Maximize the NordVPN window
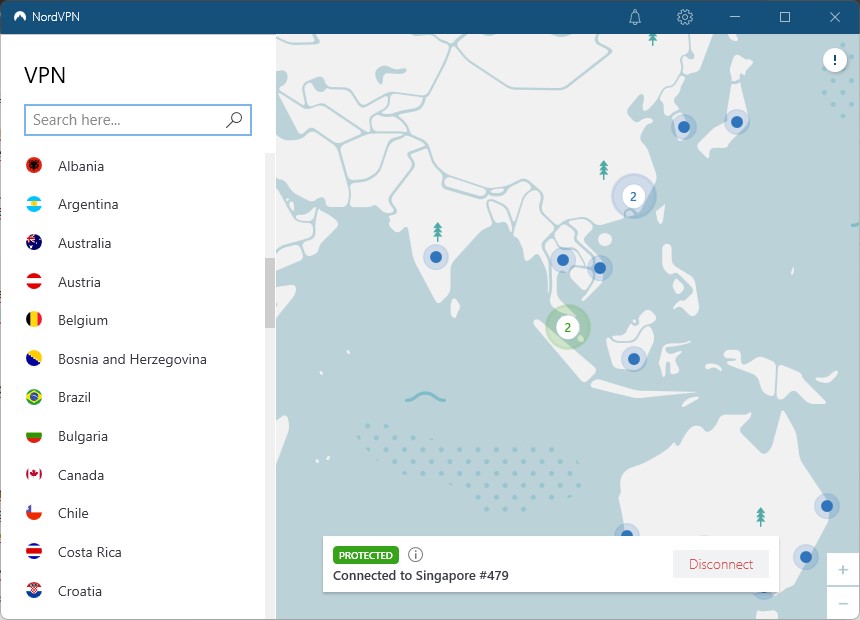Screen dimensions: 860x620 click(x=785, y=17)
